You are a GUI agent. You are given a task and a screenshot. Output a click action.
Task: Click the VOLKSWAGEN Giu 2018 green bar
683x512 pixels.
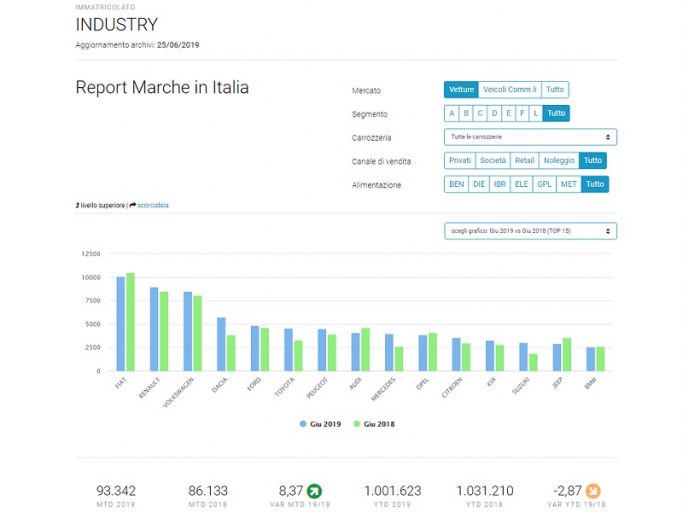198,333
